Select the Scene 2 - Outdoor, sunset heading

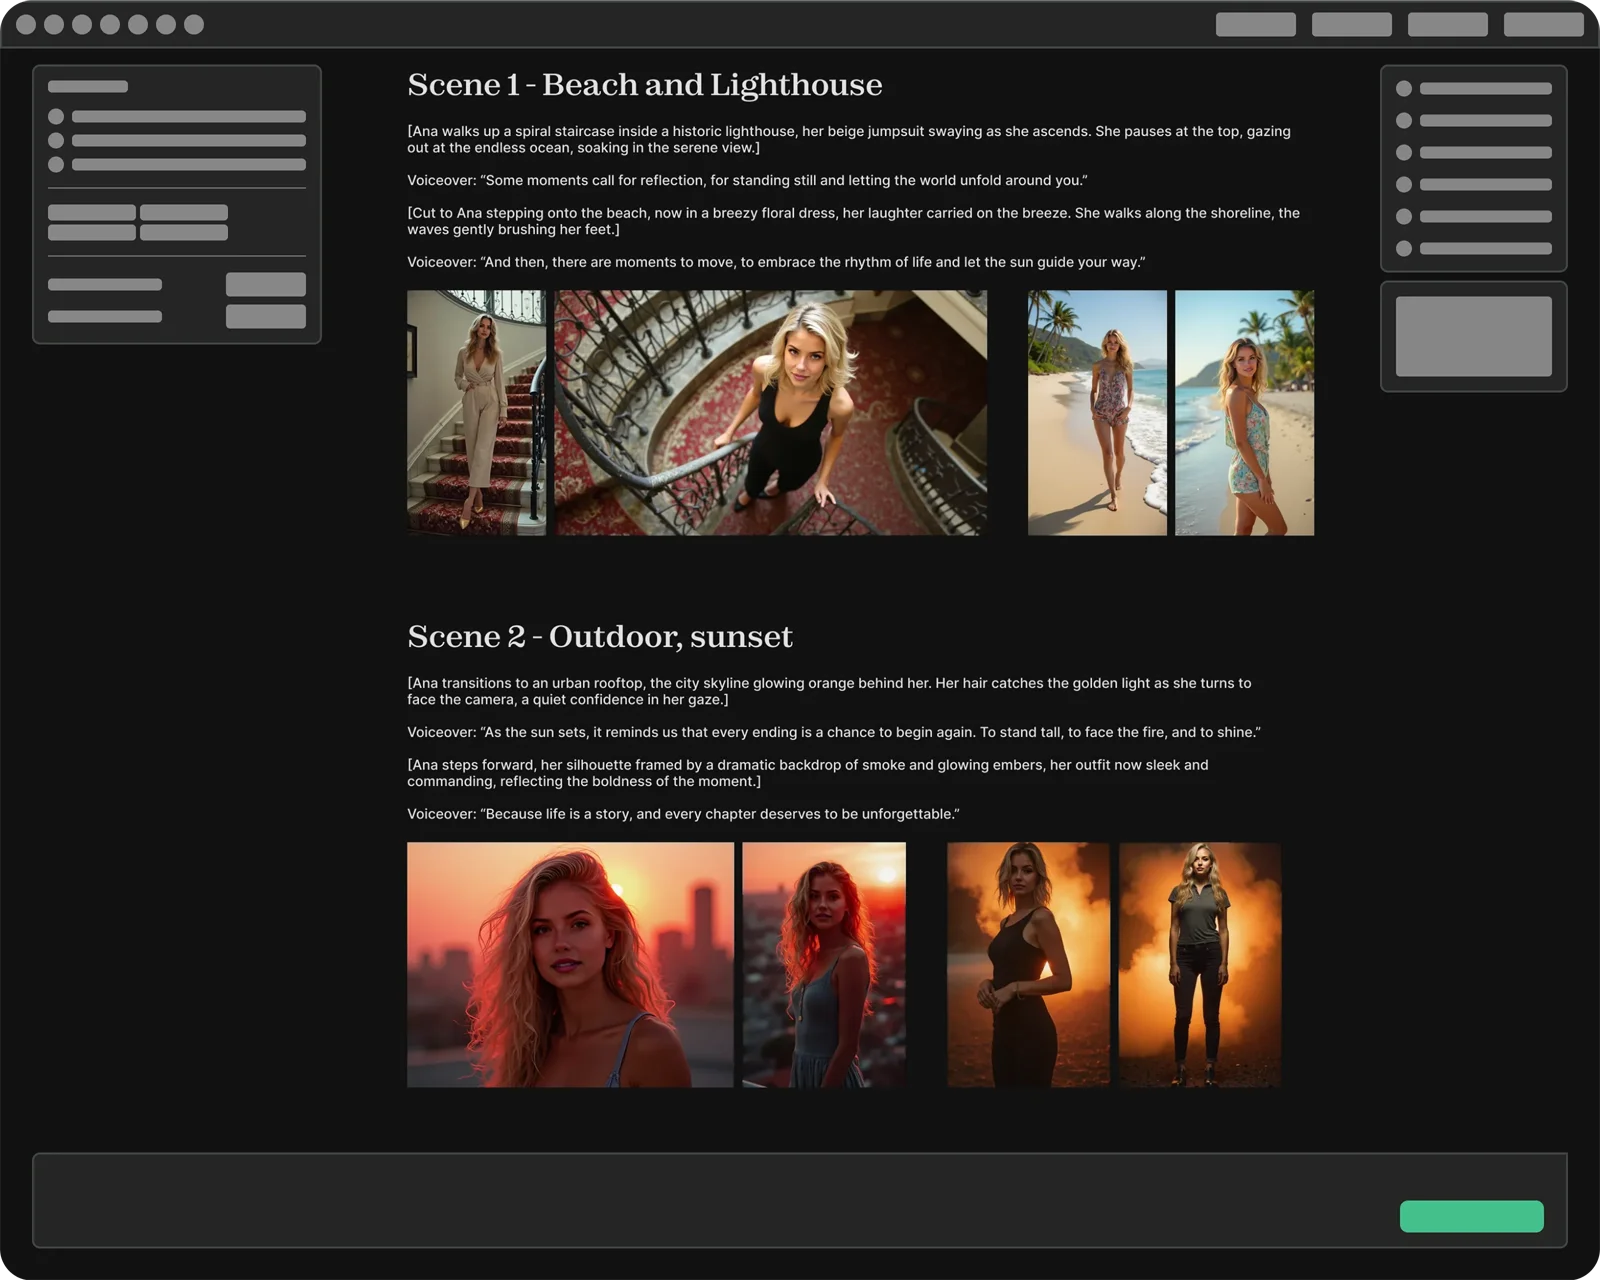point(600,637)
